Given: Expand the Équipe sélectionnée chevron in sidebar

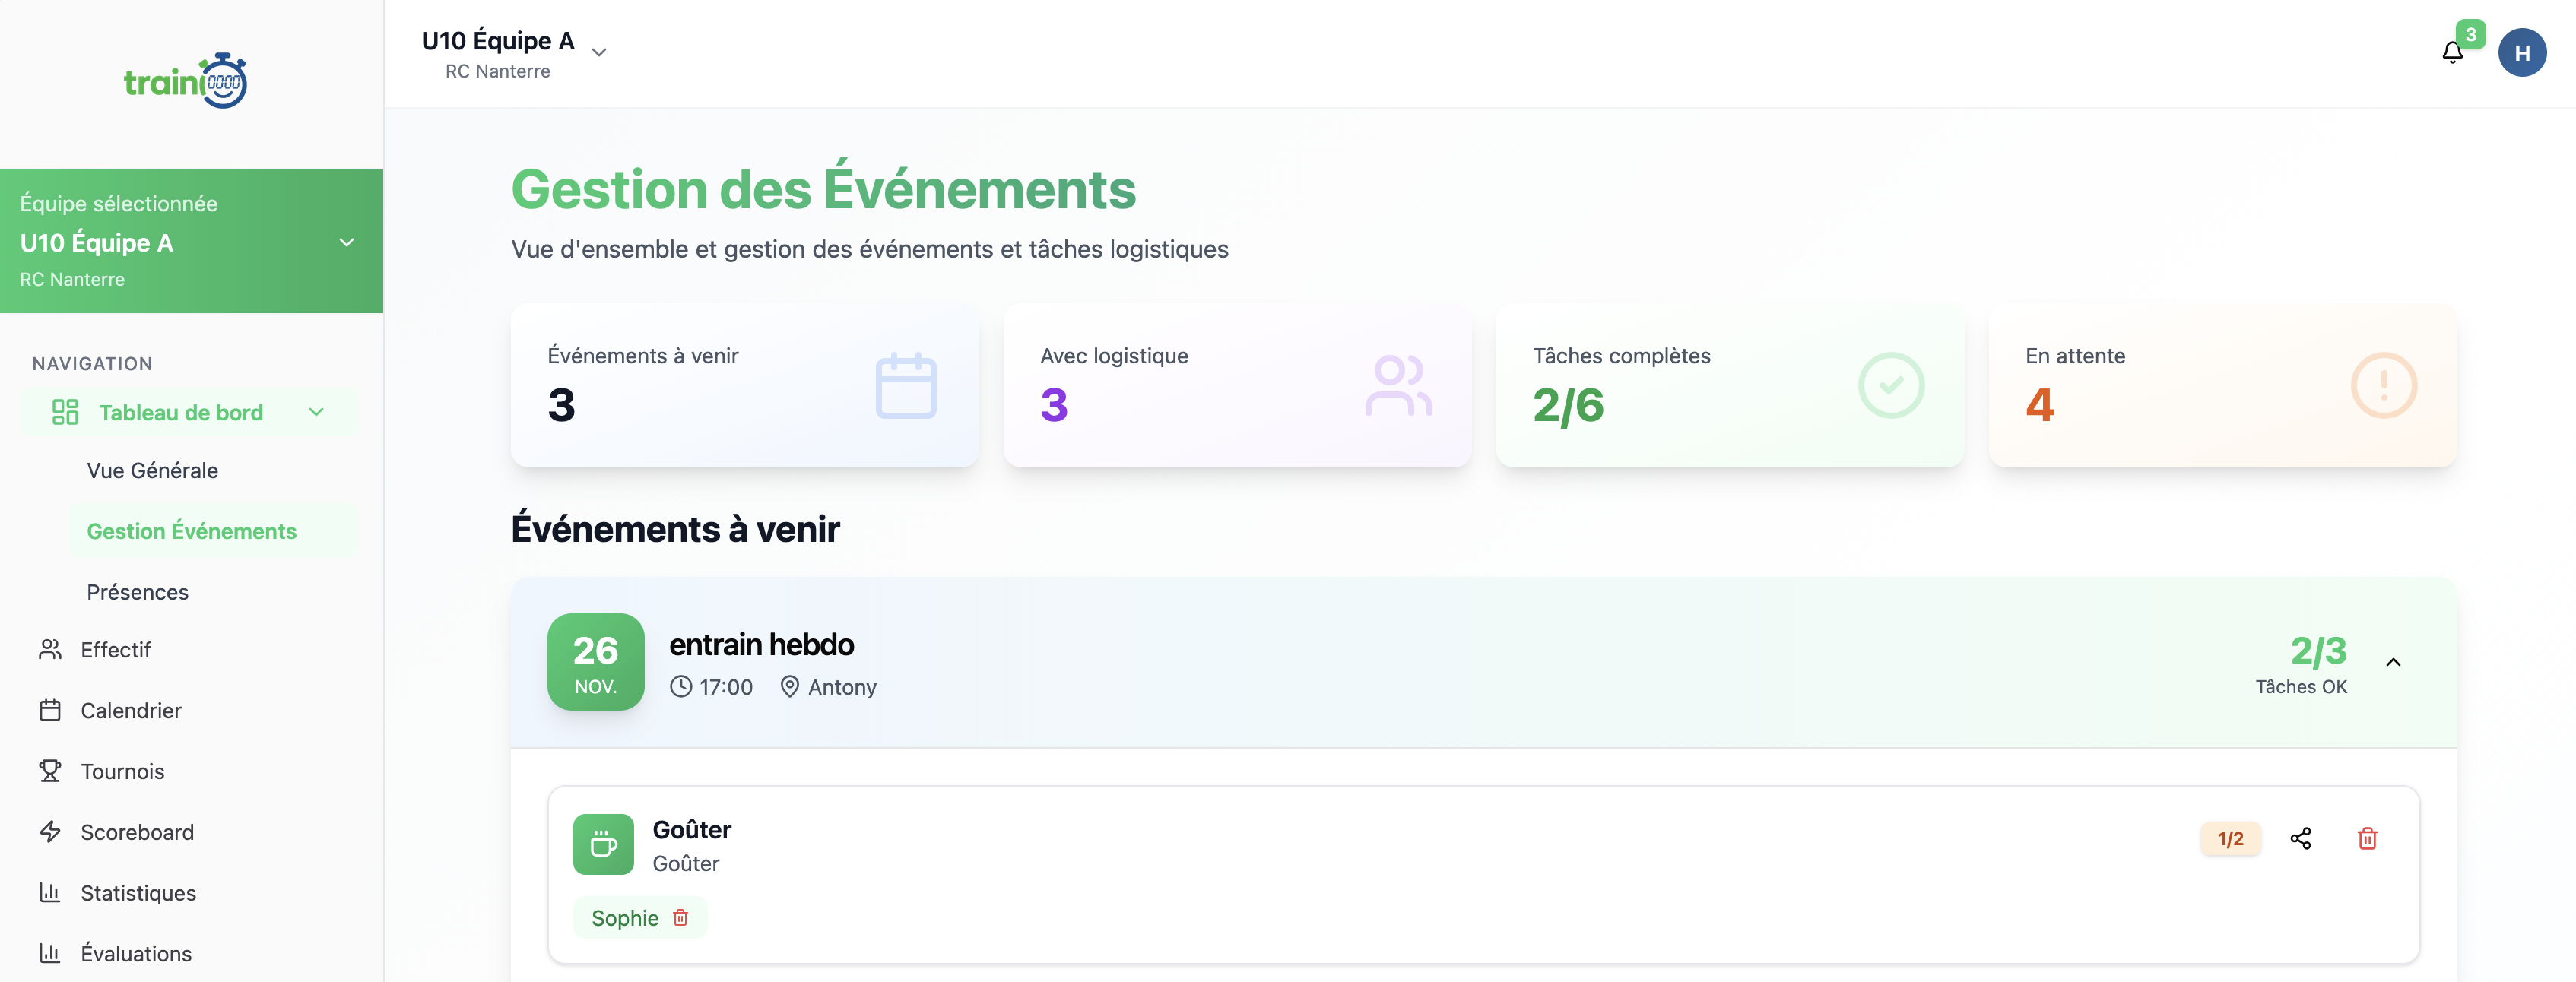Looking at the screenshot, I should click(346, 241).
